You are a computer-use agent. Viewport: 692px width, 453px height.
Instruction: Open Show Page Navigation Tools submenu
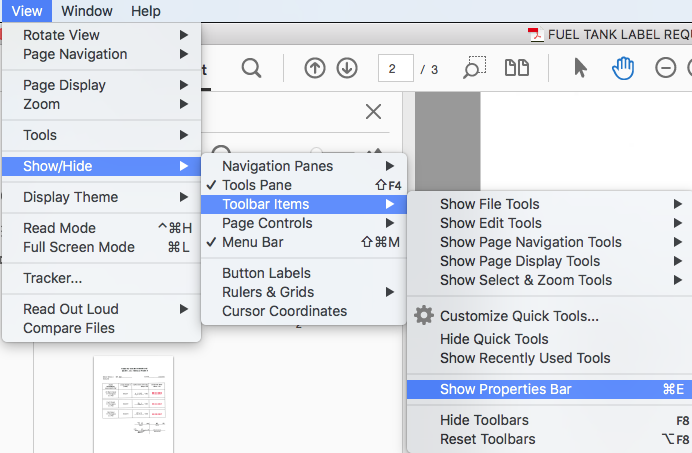(549, 242)
